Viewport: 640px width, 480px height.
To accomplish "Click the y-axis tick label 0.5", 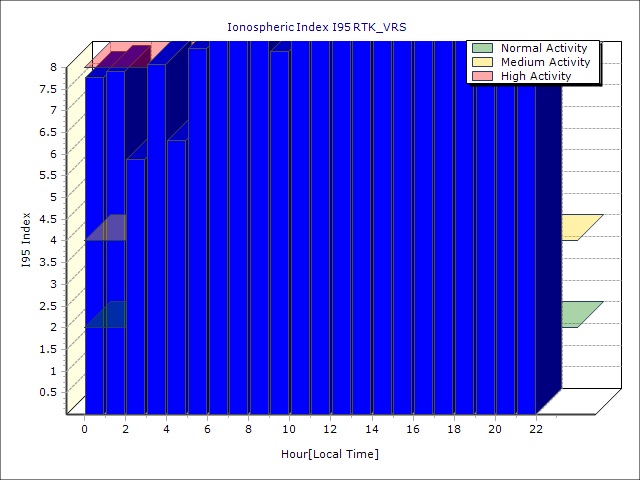I will [x=48, y=392].
